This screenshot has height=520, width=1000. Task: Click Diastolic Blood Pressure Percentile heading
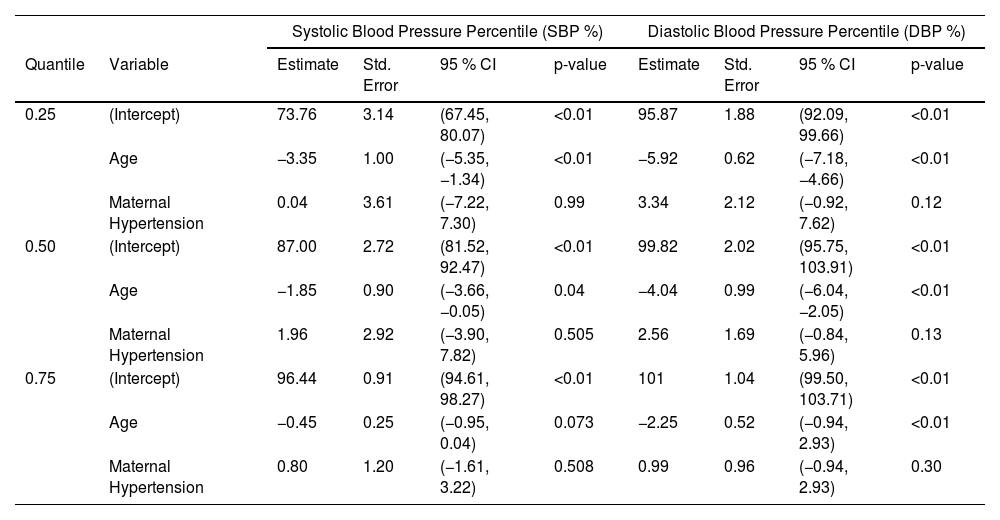tap(806, 31)
